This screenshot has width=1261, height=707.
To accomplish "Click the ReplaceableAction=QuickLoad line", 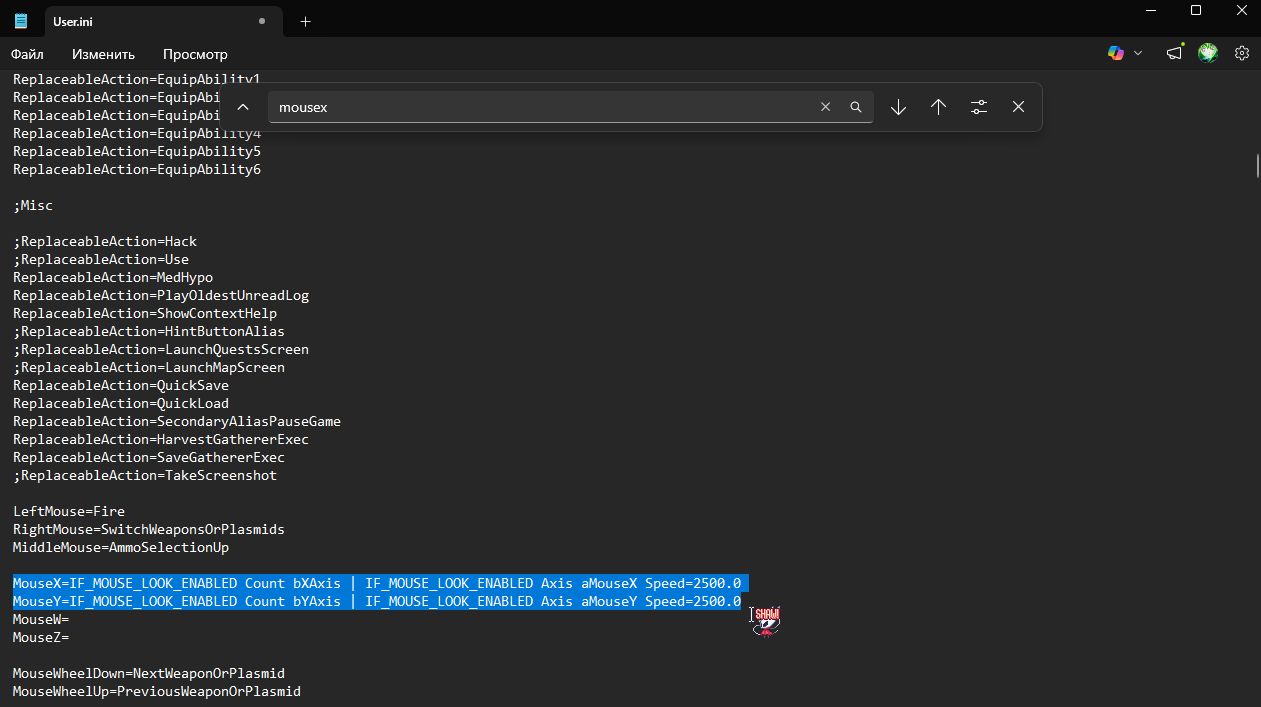I will click(121, 403).
